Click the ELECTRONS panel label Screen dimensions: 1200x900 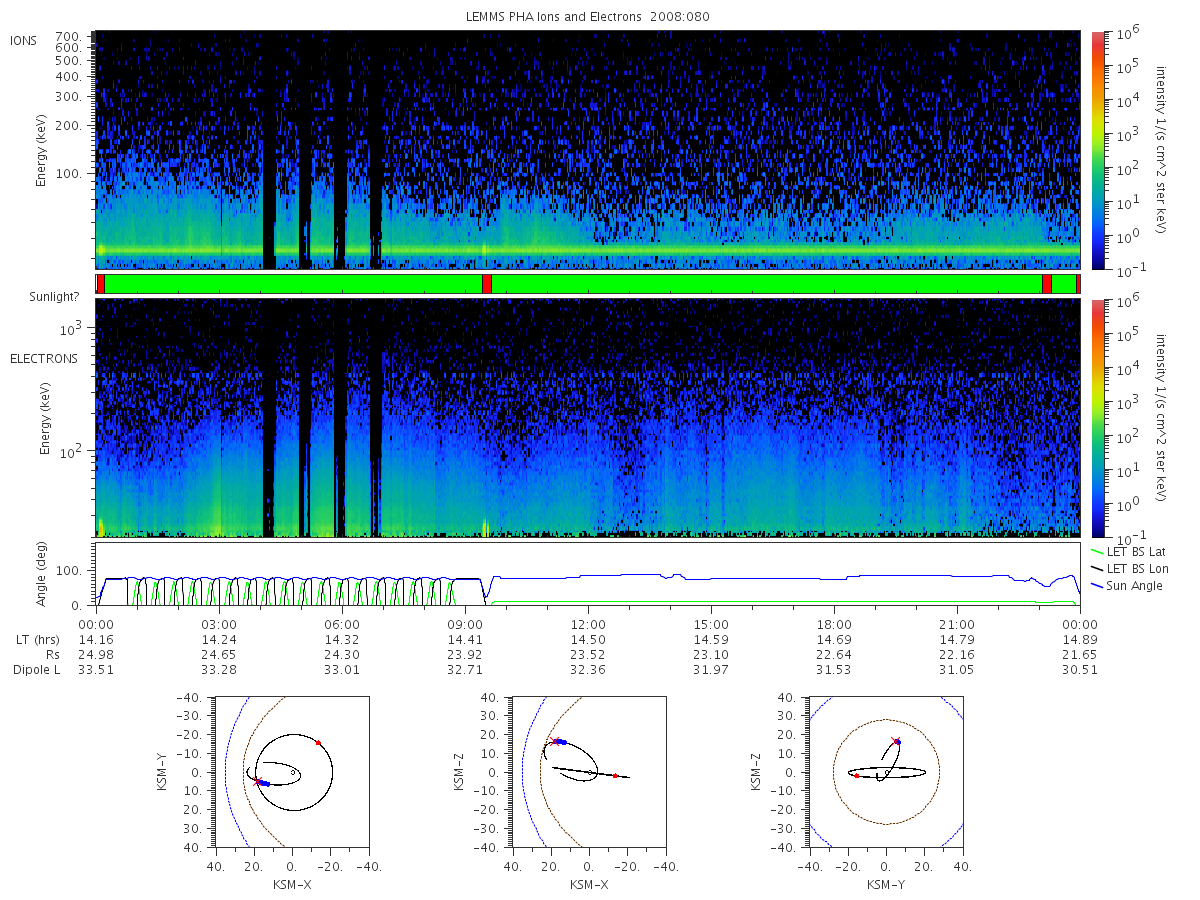click(43, 358)
